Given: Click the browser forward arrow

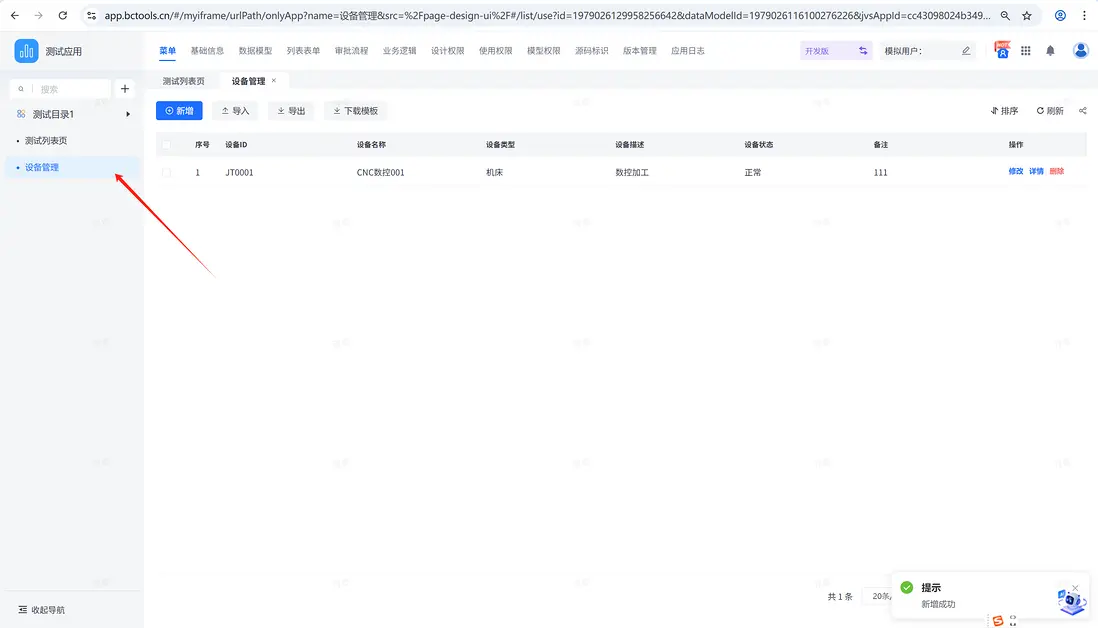Looking at the screenshot, I should coord(39,15).
